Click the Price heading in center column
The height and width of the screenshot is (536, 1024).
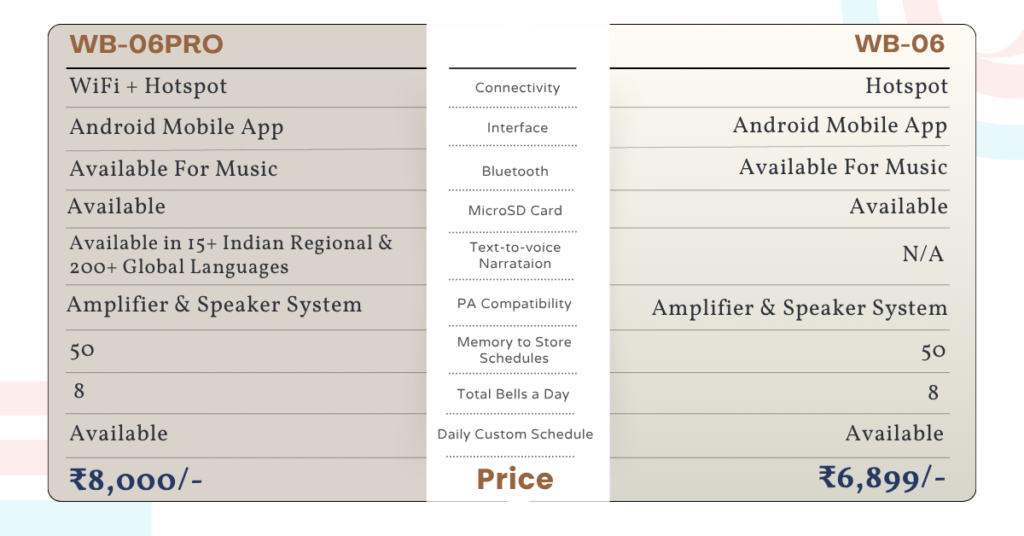(515, 480)
